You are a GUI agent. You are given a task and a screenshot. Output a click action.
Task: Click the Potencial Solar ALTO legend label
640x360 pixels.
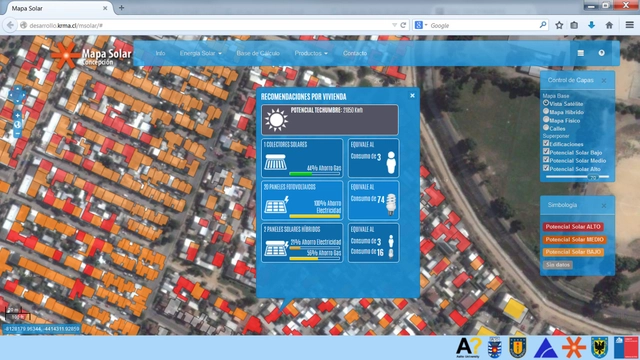[573, 227]
